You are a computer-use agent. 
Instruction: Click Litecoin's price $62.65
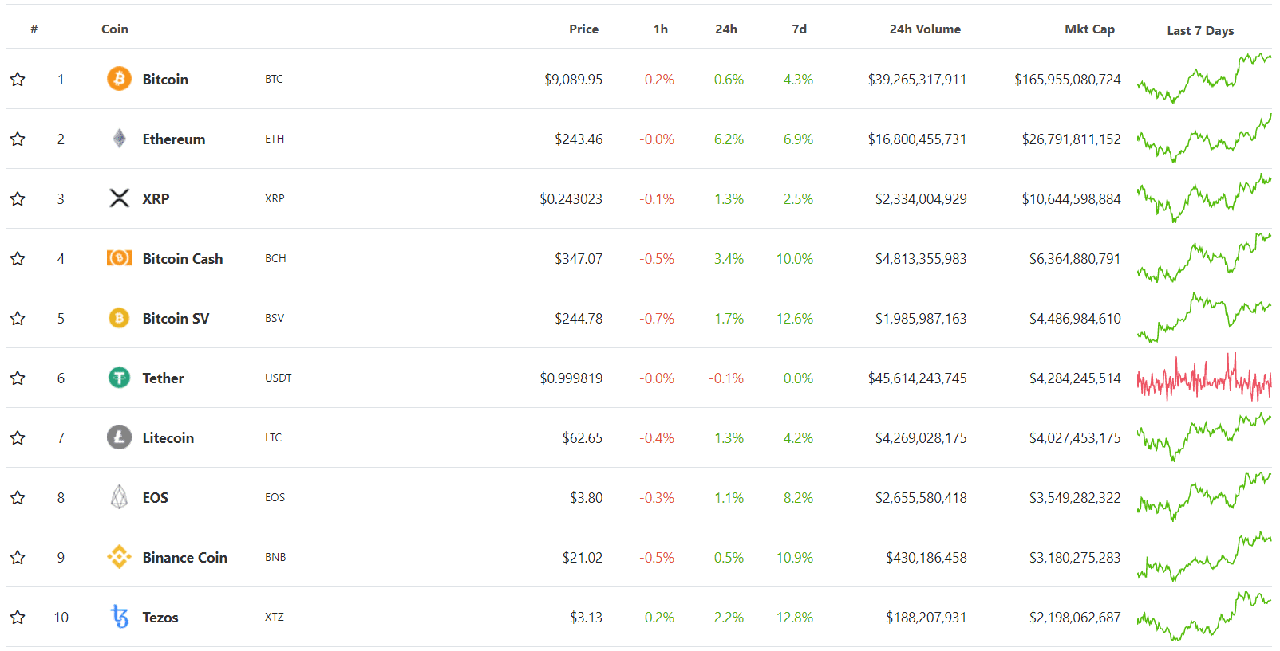[583, 438]
